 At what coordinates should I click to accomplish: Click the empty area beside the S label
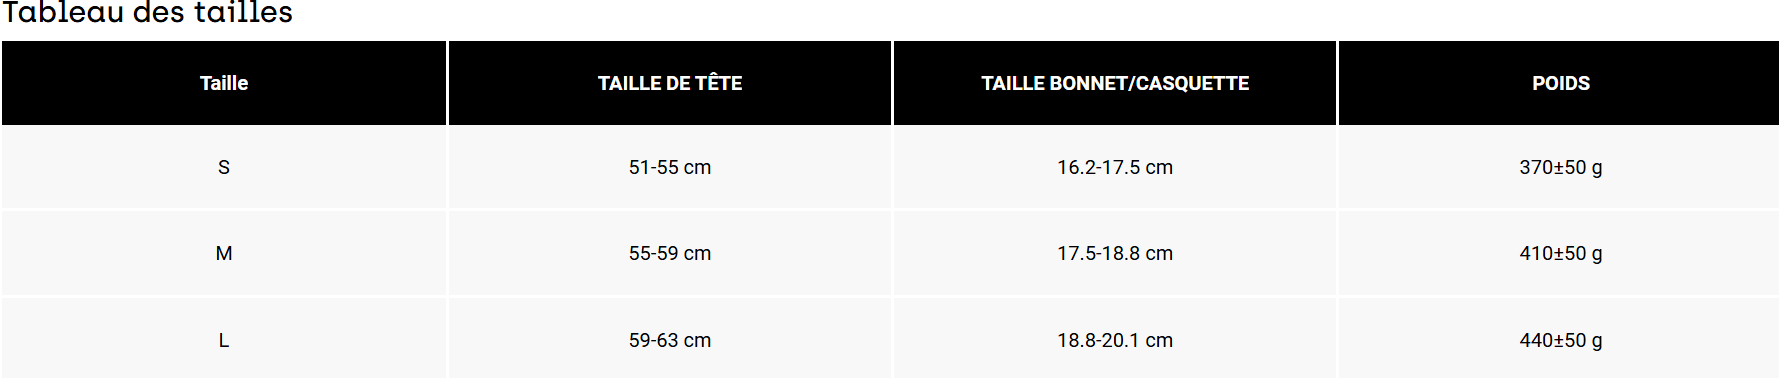click(340, 167)
